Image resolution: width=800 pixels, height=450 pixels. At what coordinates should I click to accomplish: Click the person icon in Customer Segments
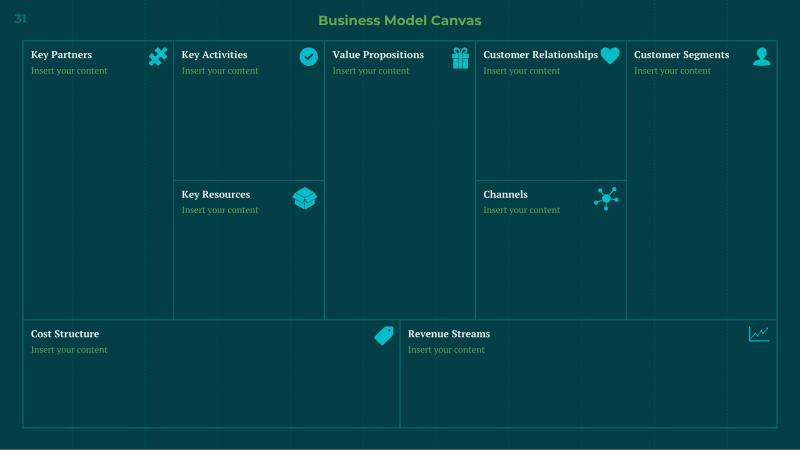pyautogui.click(x=762, y=57)
